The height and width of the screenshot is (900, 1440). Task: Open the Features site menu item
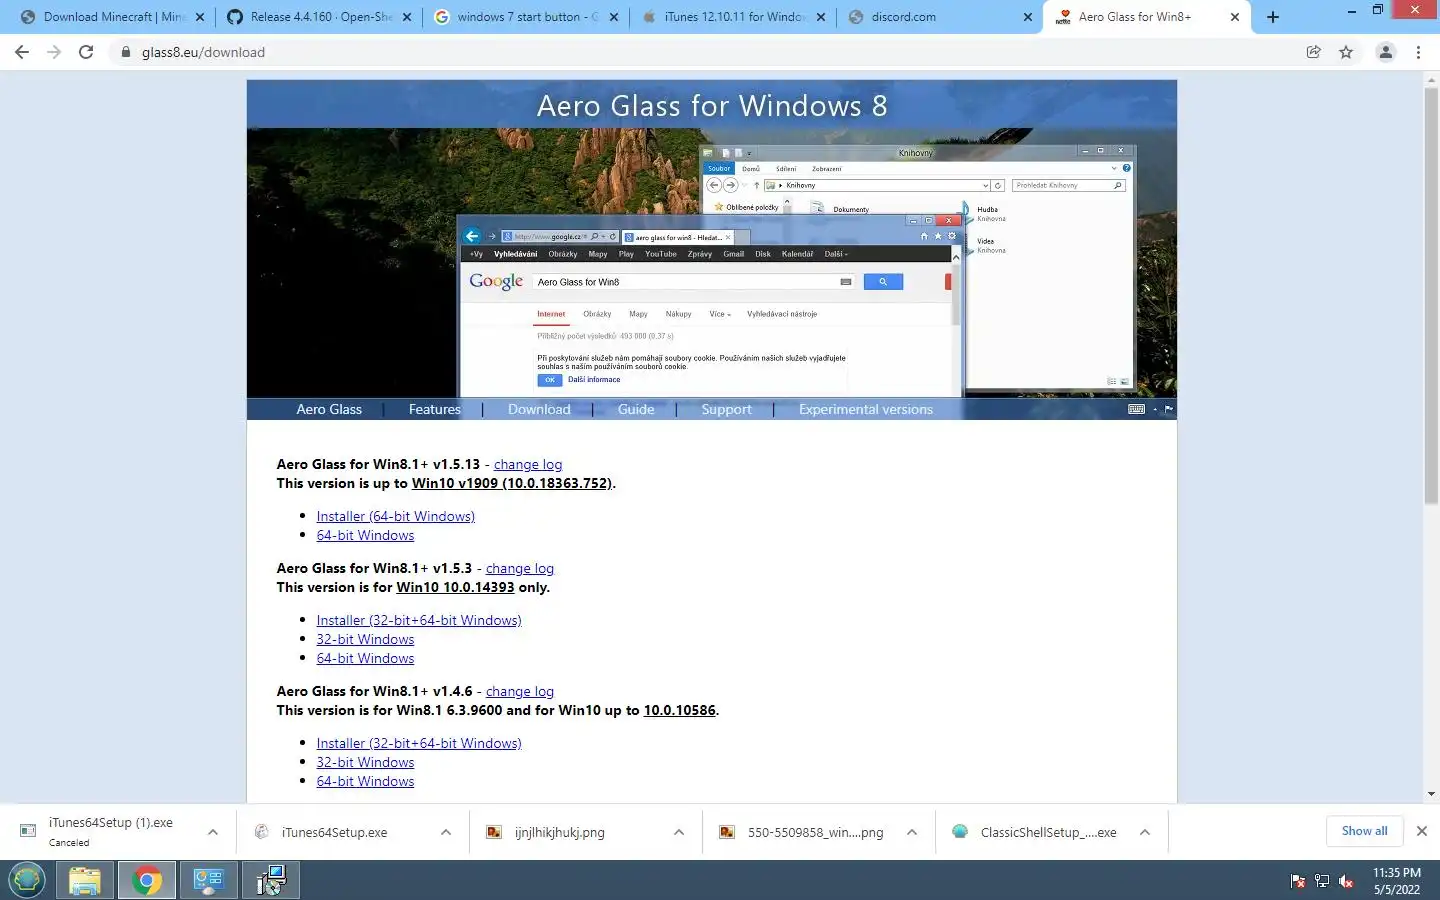(x=435, y=409)
